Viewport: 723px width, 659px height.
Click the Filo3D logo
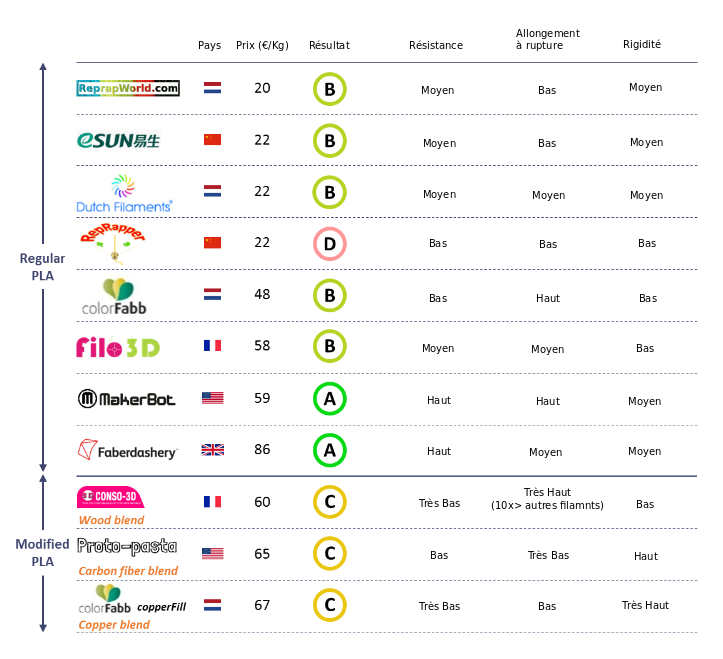coord(118,347)
